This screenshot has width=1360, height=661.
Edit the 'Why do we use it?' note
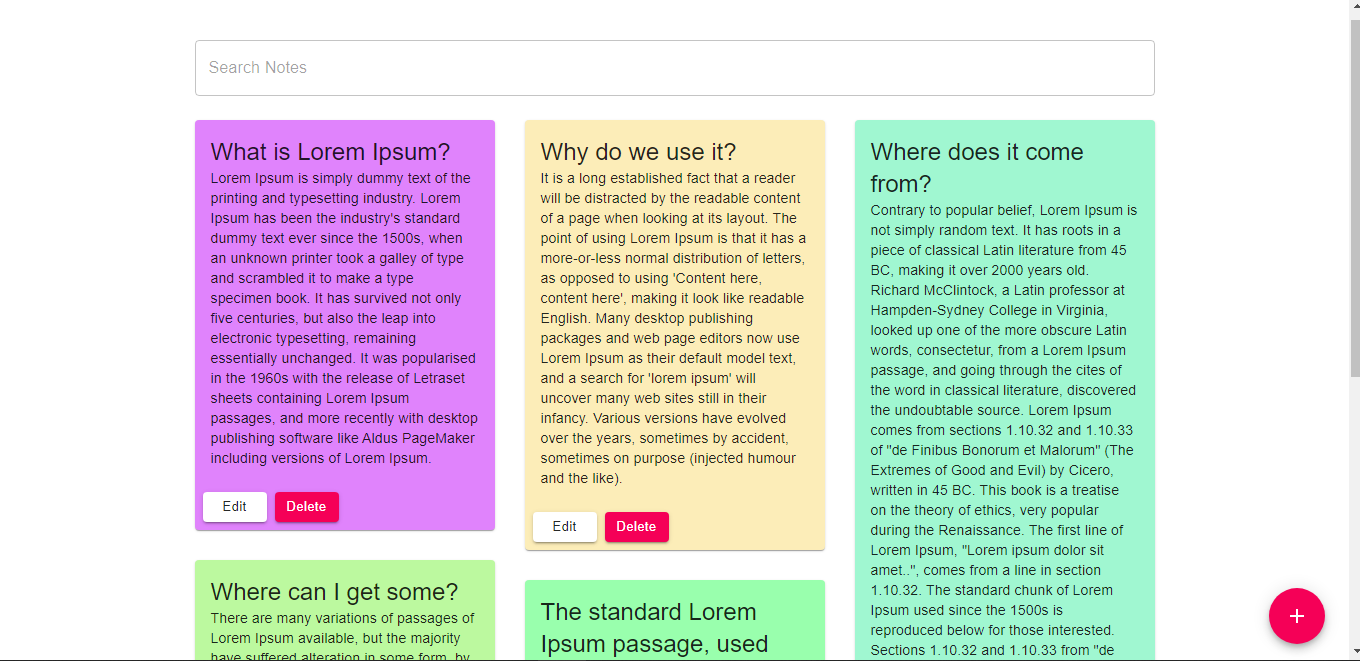565,527
